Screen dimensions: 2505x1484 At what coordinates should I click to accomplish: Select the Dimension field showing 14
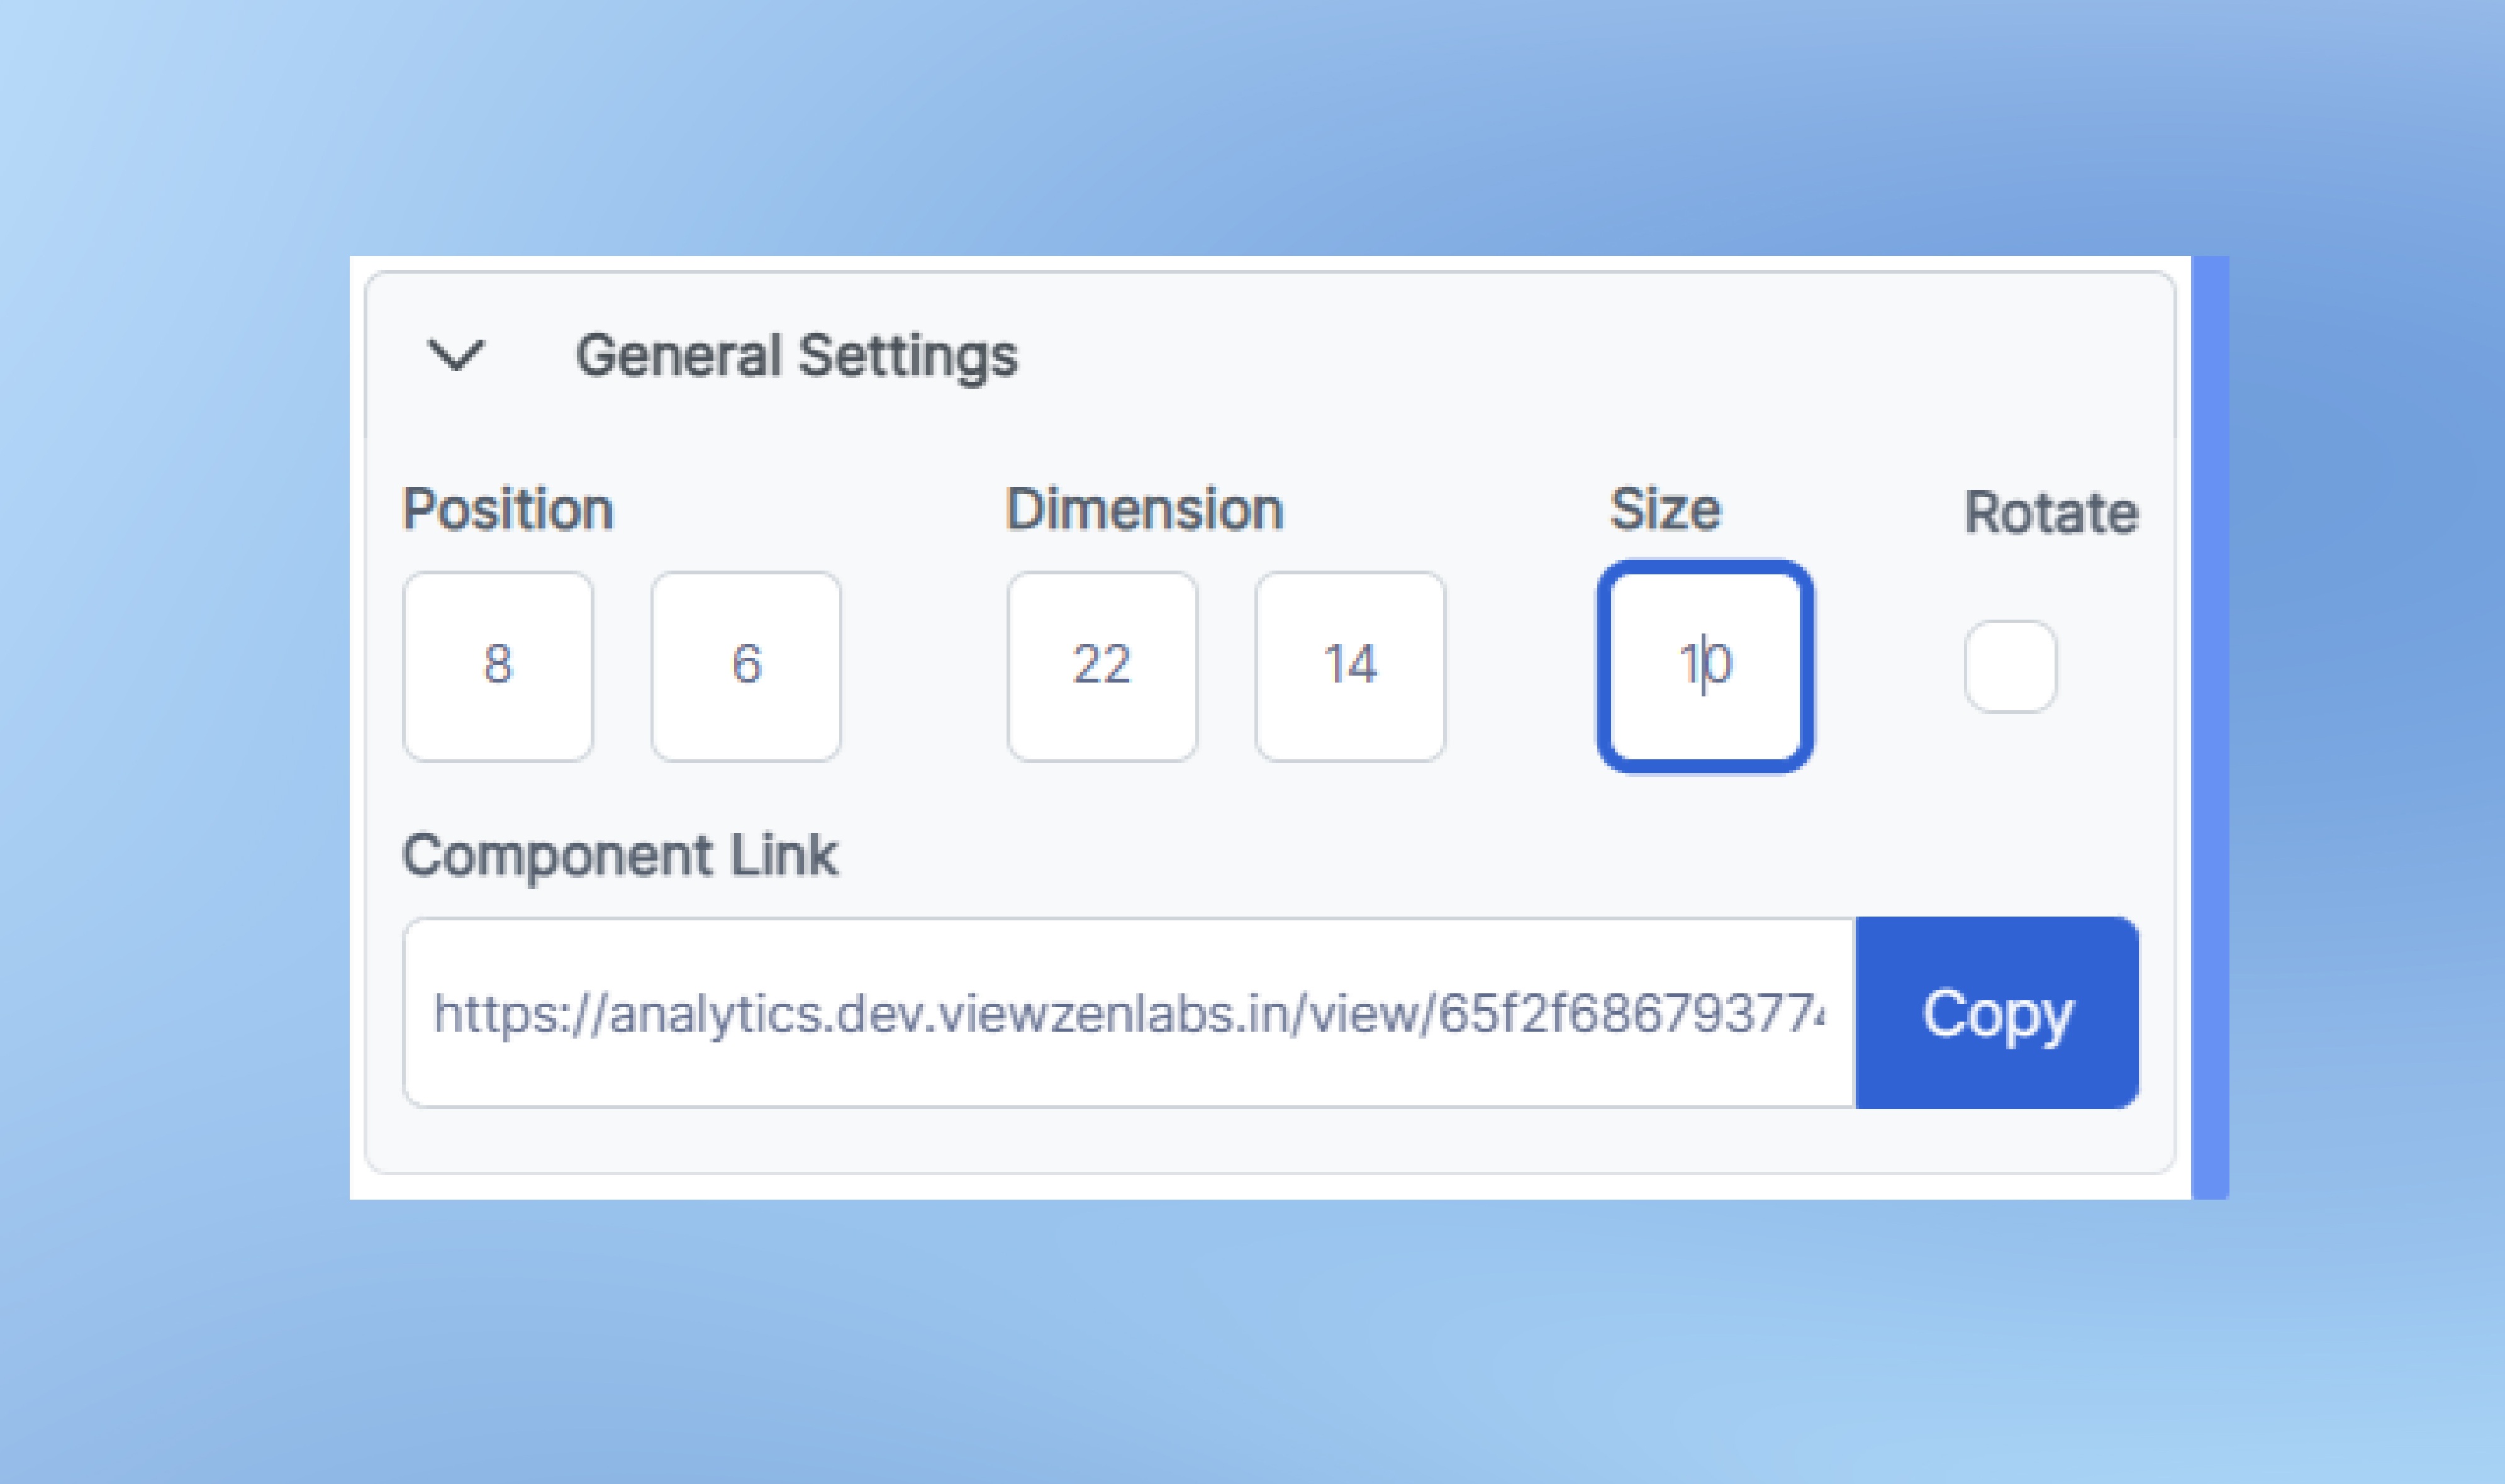click(1350, 666)
